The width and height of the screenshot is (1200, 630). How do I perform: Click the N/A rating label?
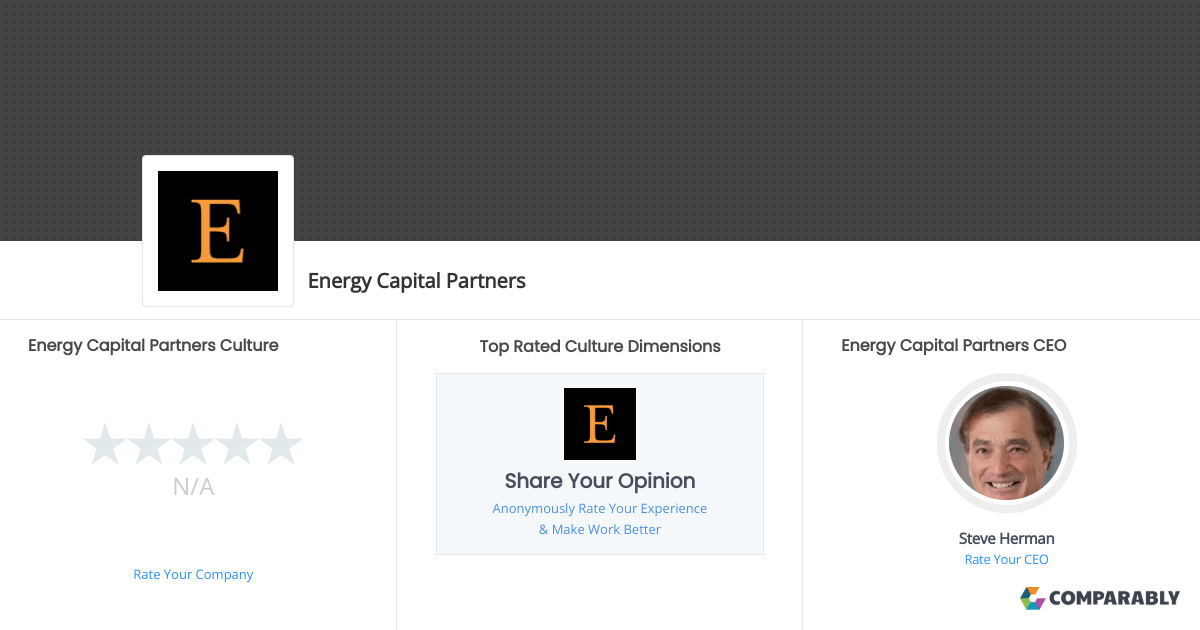click(193, 487)
